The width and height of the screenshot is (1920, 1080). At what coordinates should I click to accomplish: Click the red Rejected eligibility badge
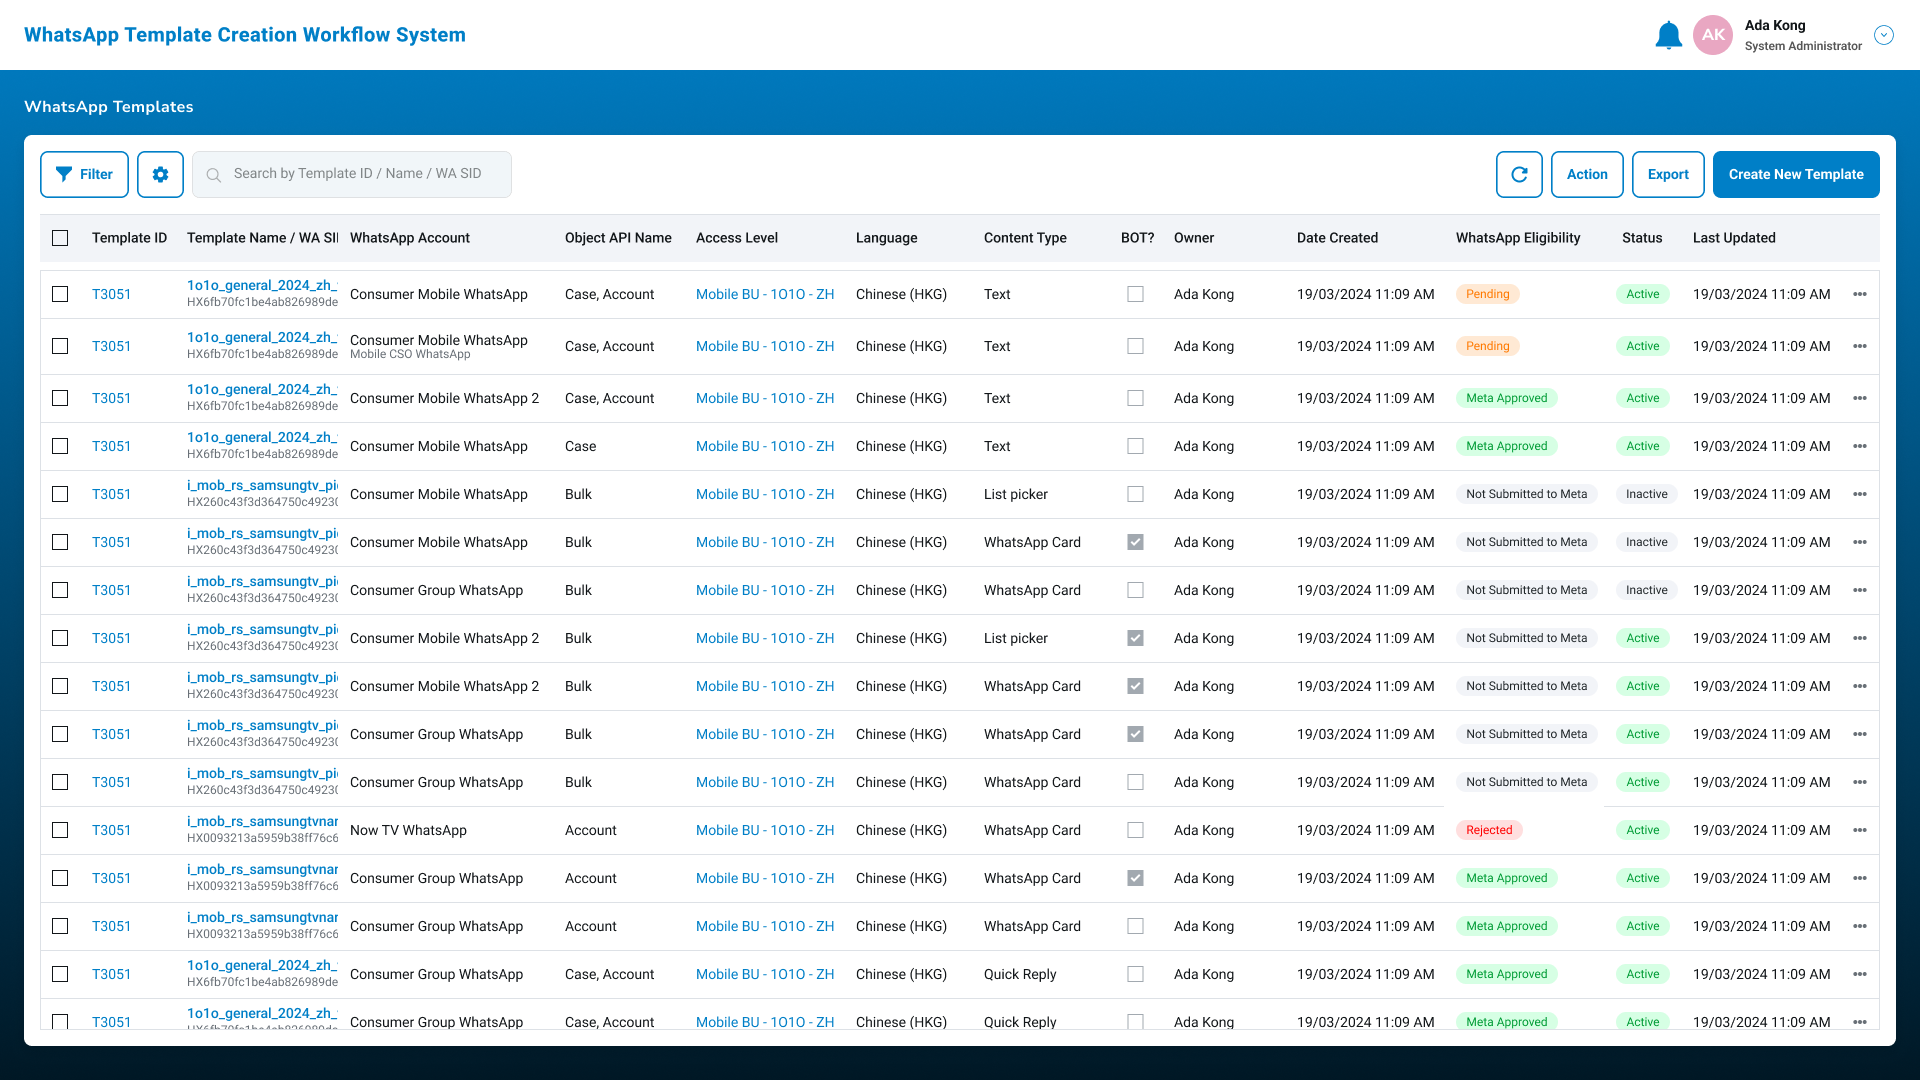coord(1488,830)
